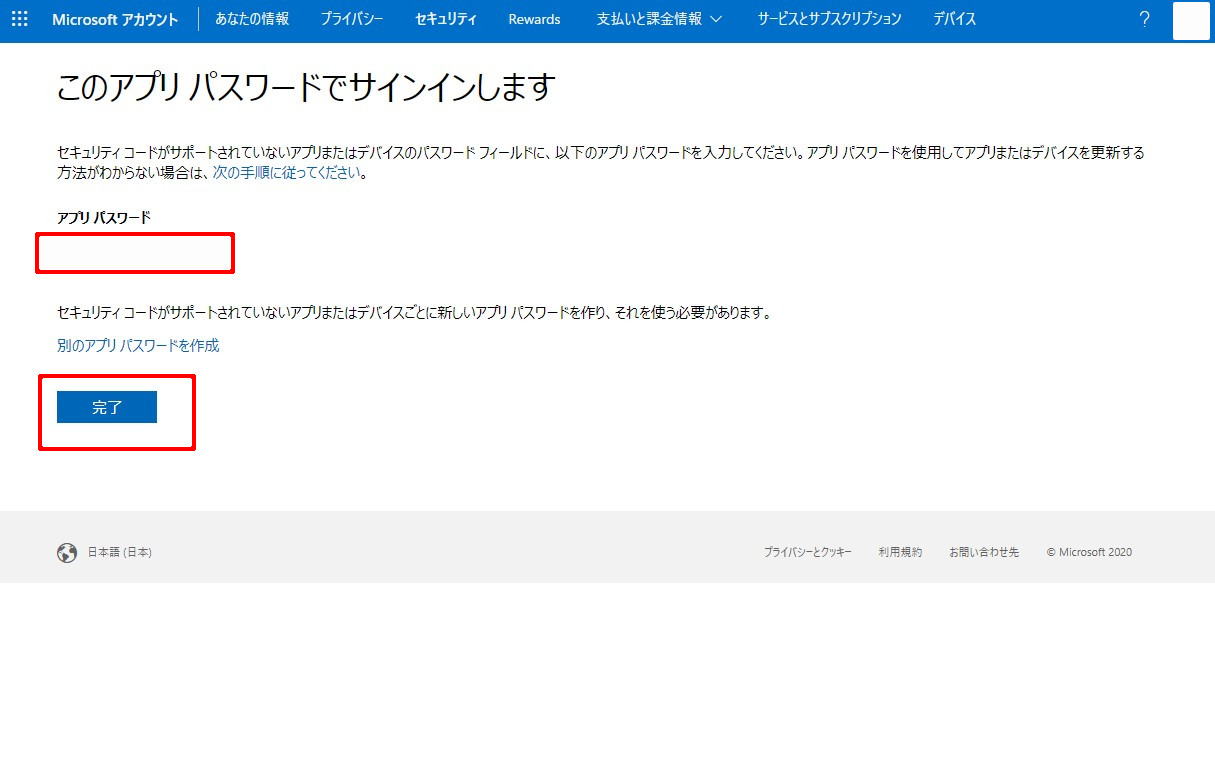
Task: Expand the 支払いと課金情報 dropdown
Action: (x=659, y=19)
